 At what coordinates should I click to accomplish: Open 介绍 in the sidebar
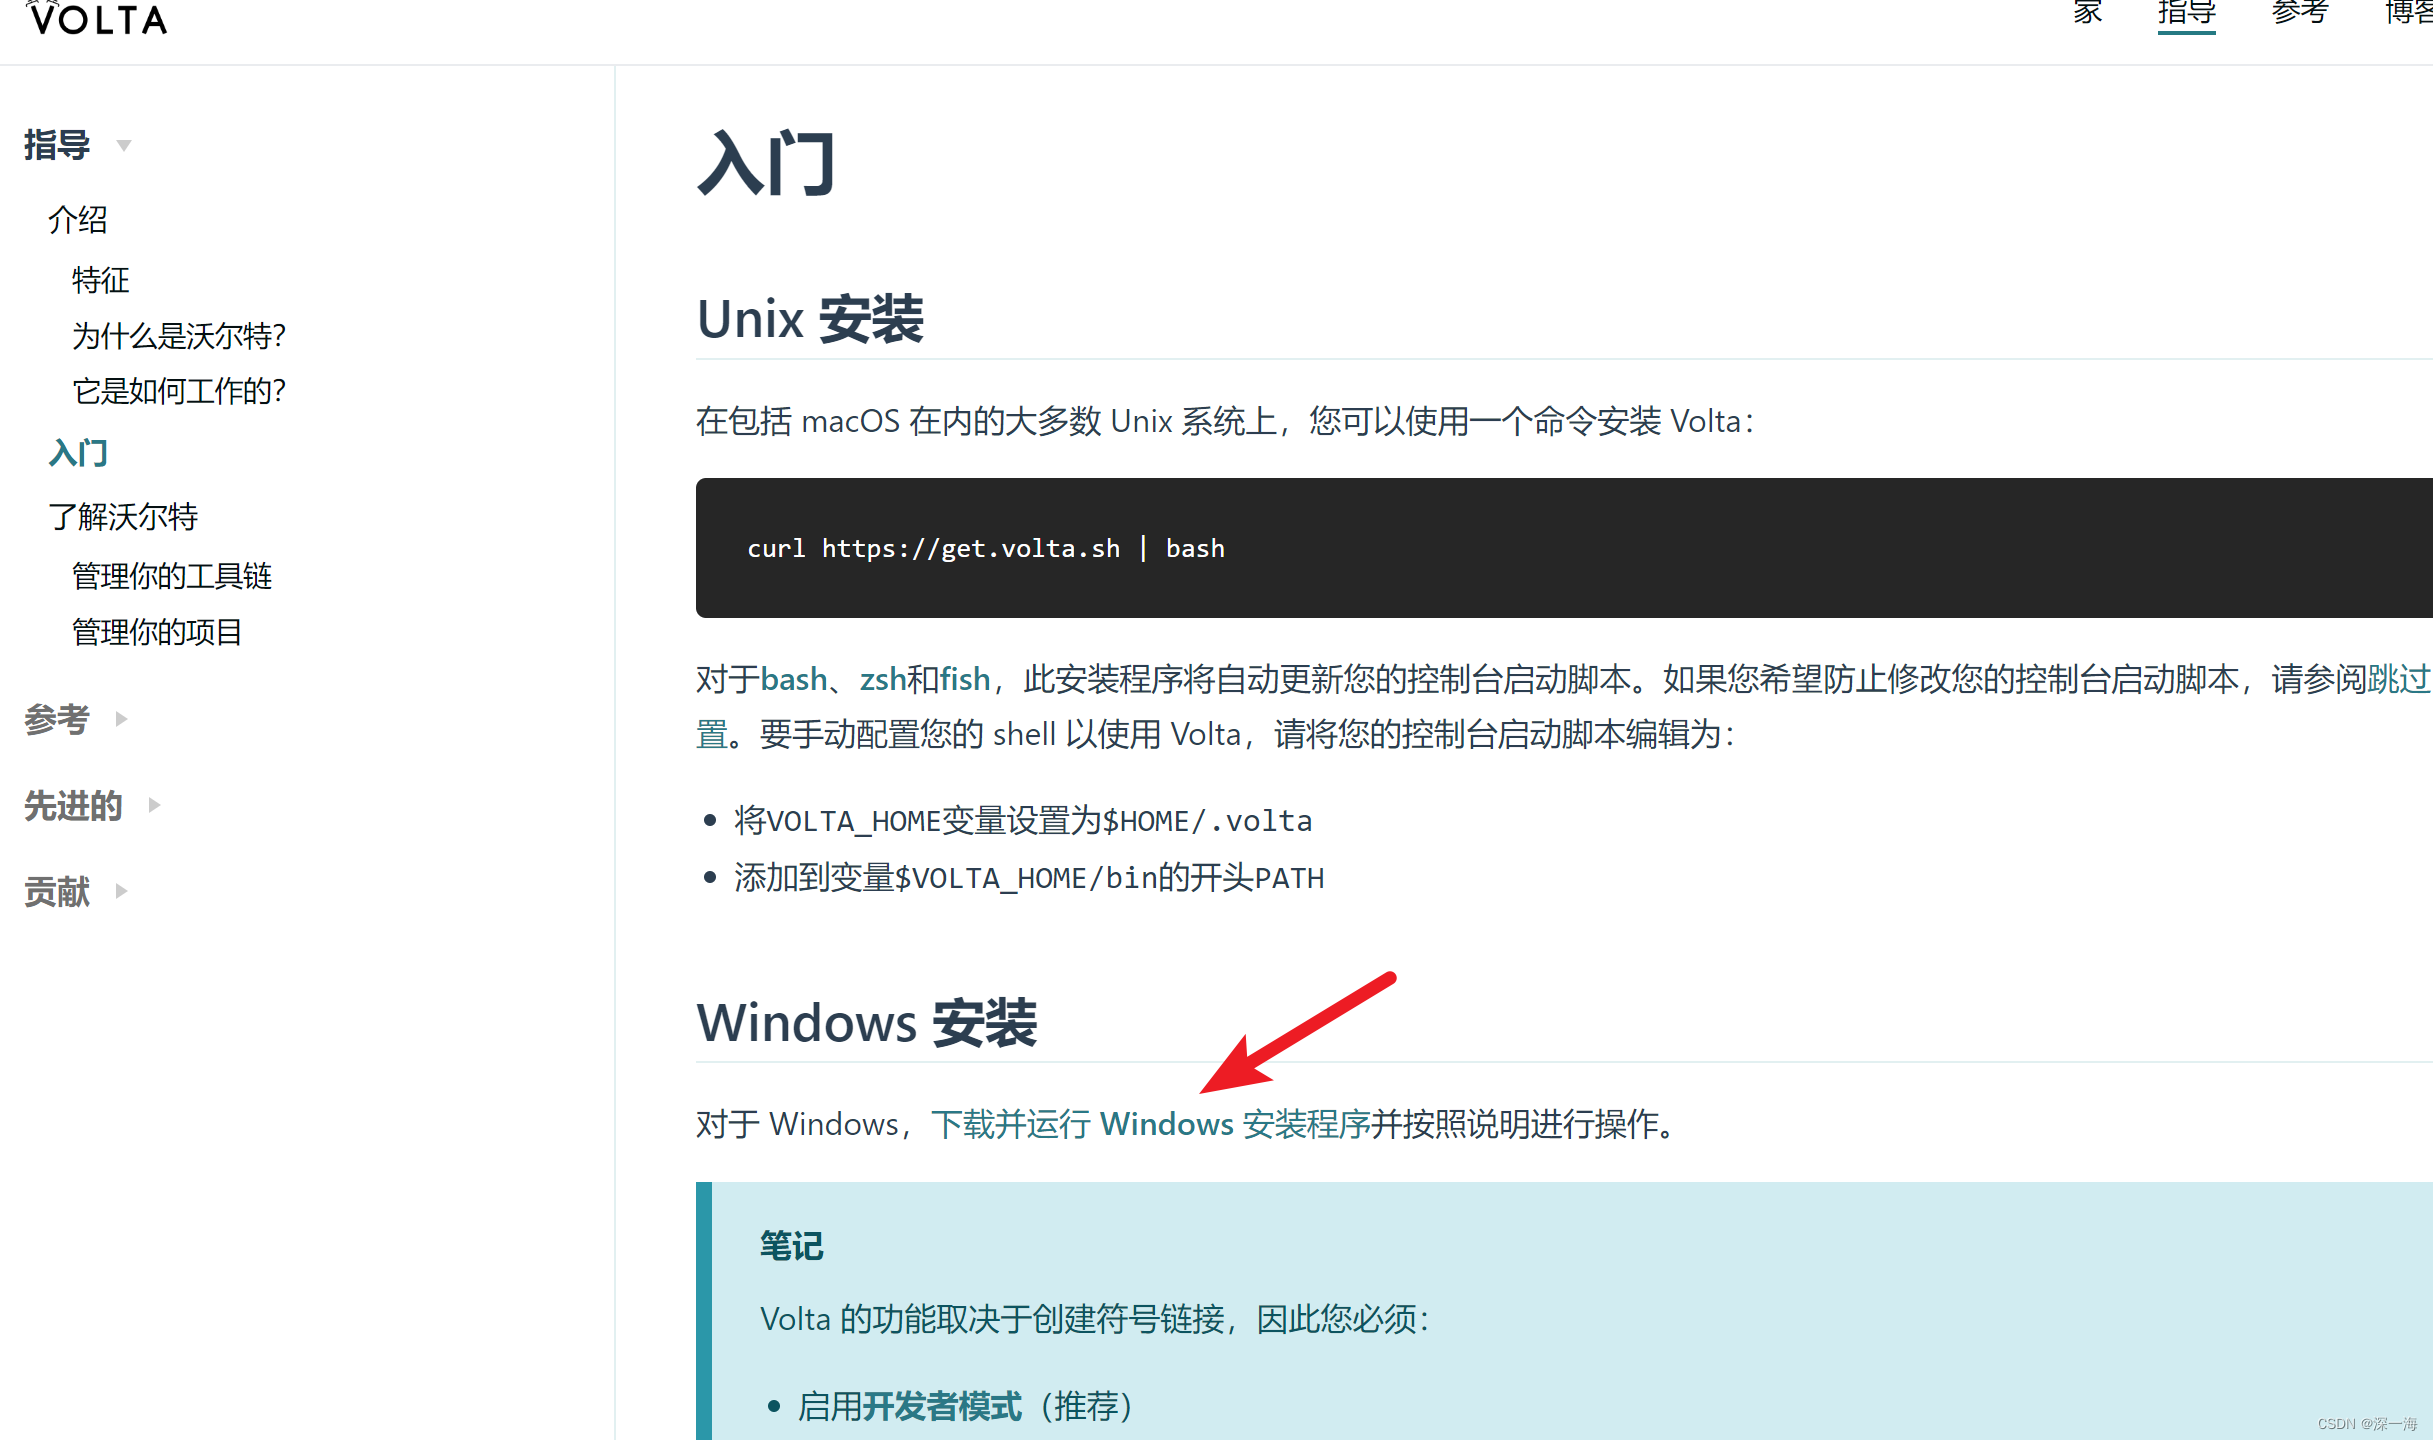pyautogui.click(x=77, y=220)
